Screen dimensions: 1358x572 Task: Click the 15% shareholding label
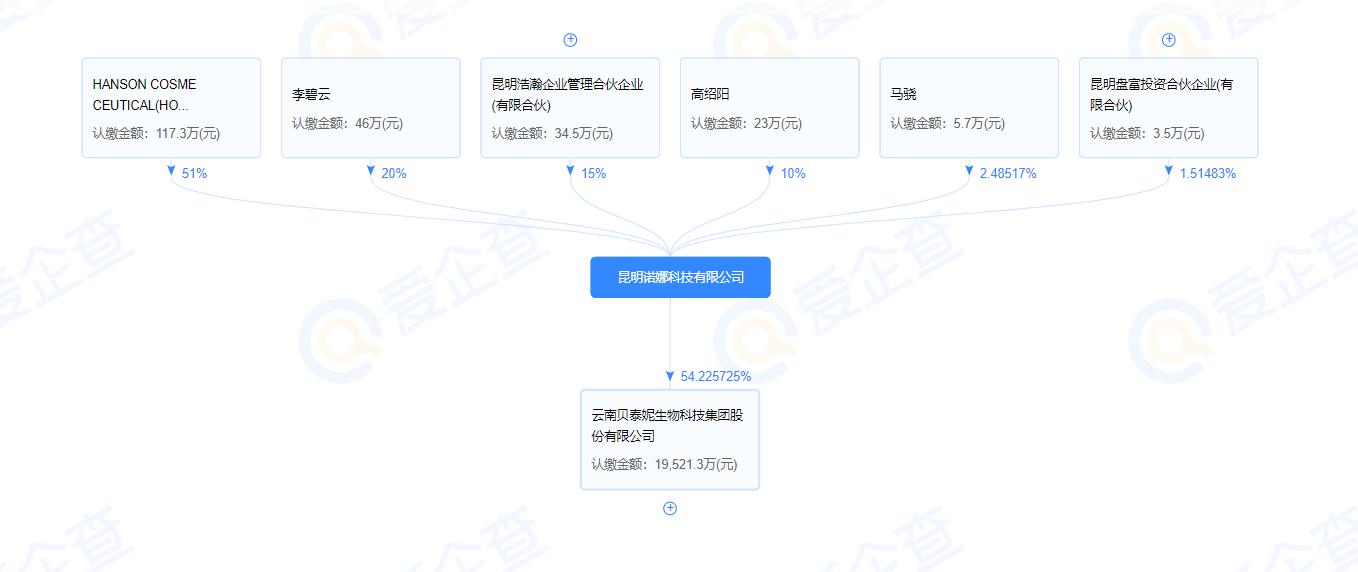(x=593, y=173)
